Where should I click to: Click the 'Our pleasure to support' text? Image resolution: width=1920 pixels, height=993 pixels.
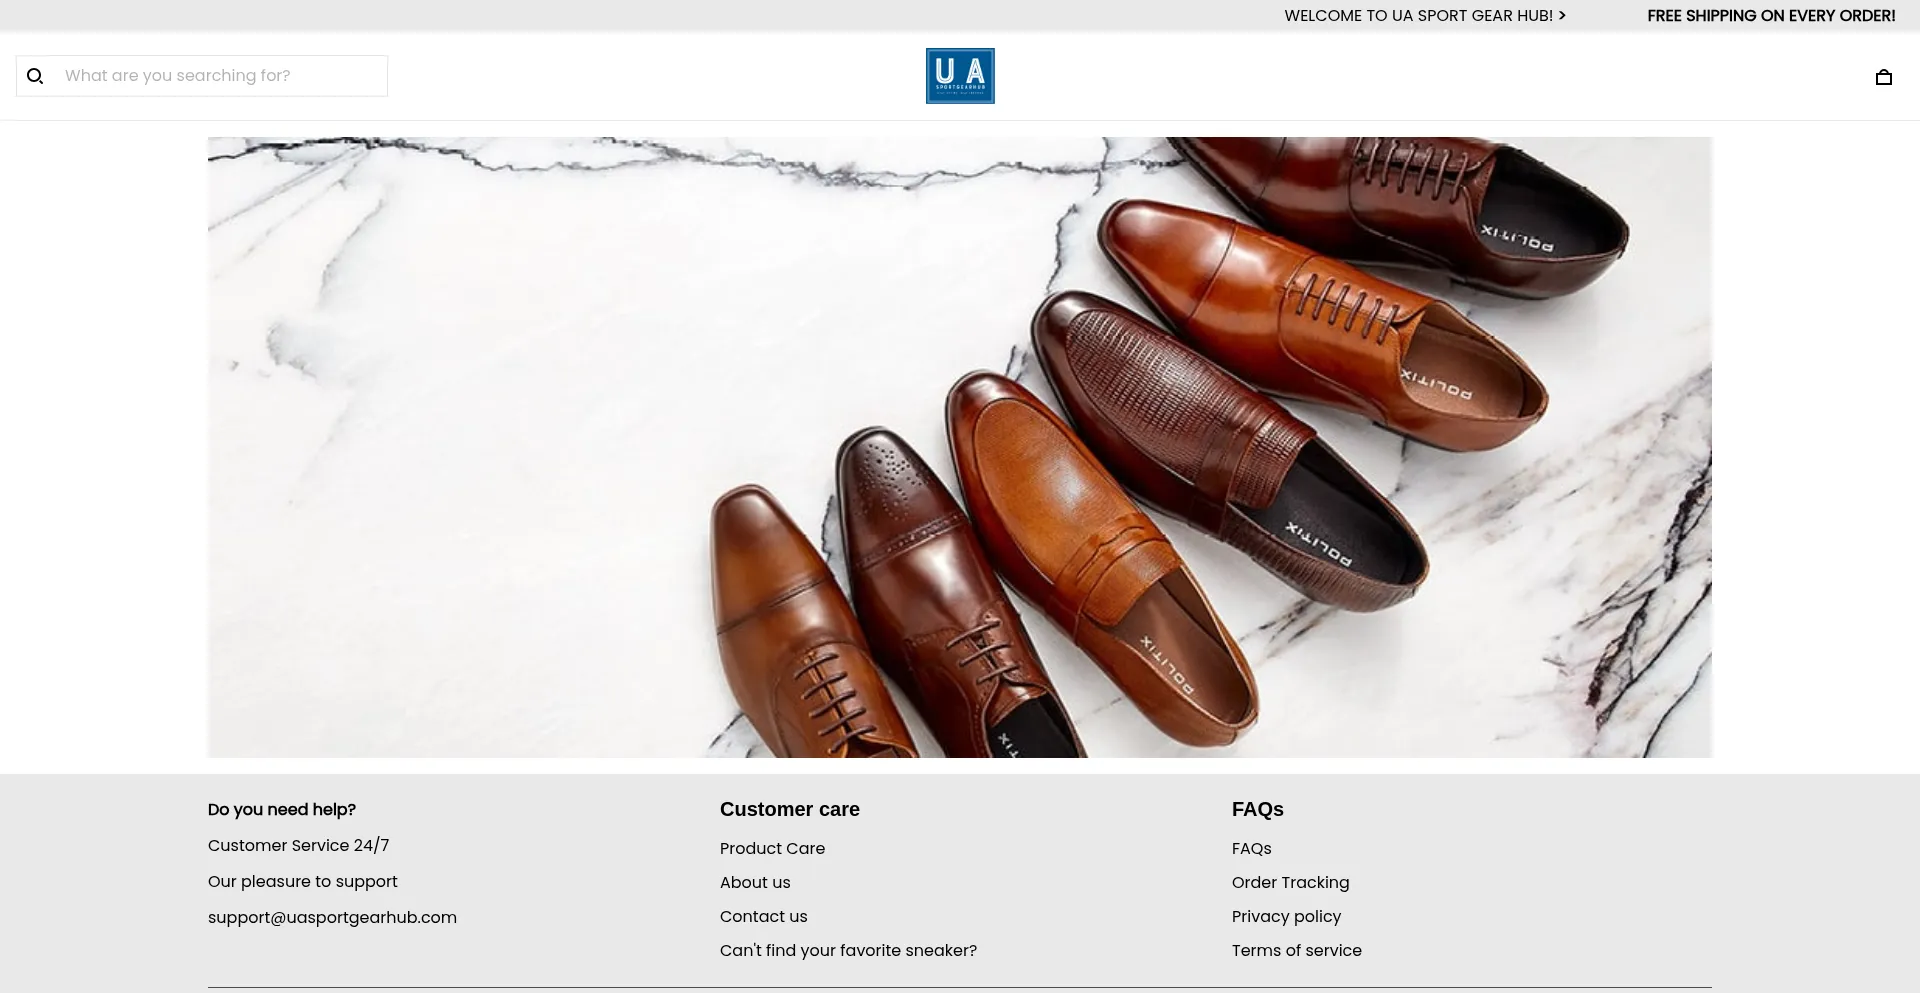pyautogui.click(x=302, y=881)
